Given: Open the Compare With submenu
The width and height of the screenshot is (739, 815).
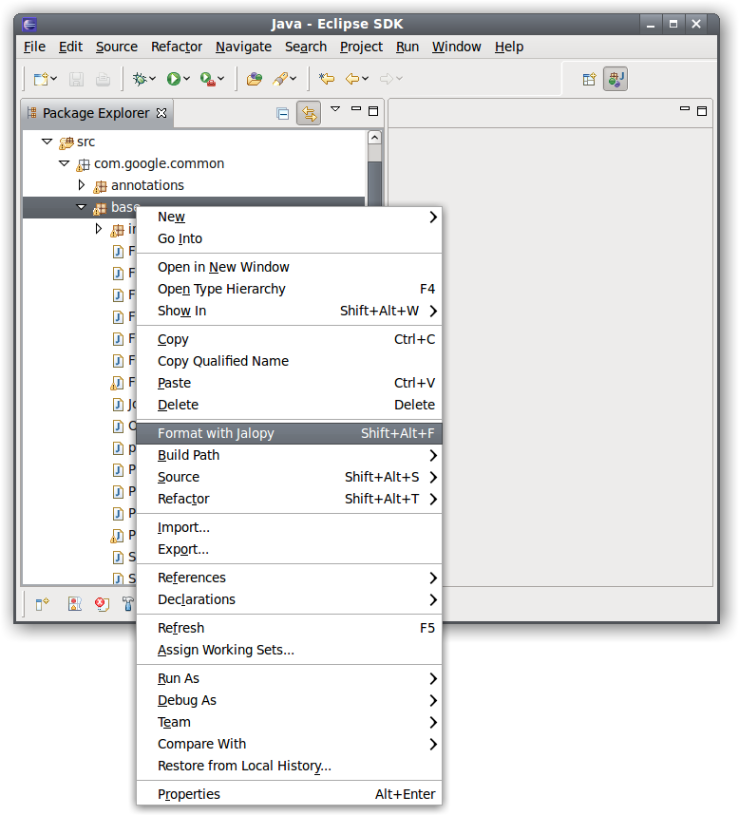Looking at the screenshot, I should click(x=289, y=744).
